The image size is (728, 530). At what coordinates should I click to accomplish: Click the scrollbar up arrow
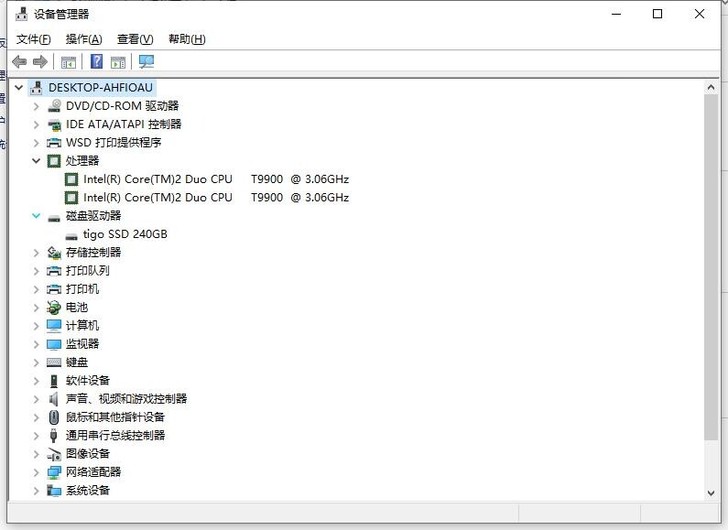click(x=711, y=87)
